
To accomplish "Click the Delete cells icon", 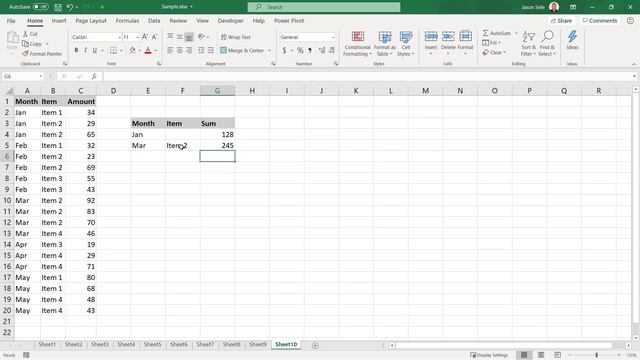I will coord(448,37).
